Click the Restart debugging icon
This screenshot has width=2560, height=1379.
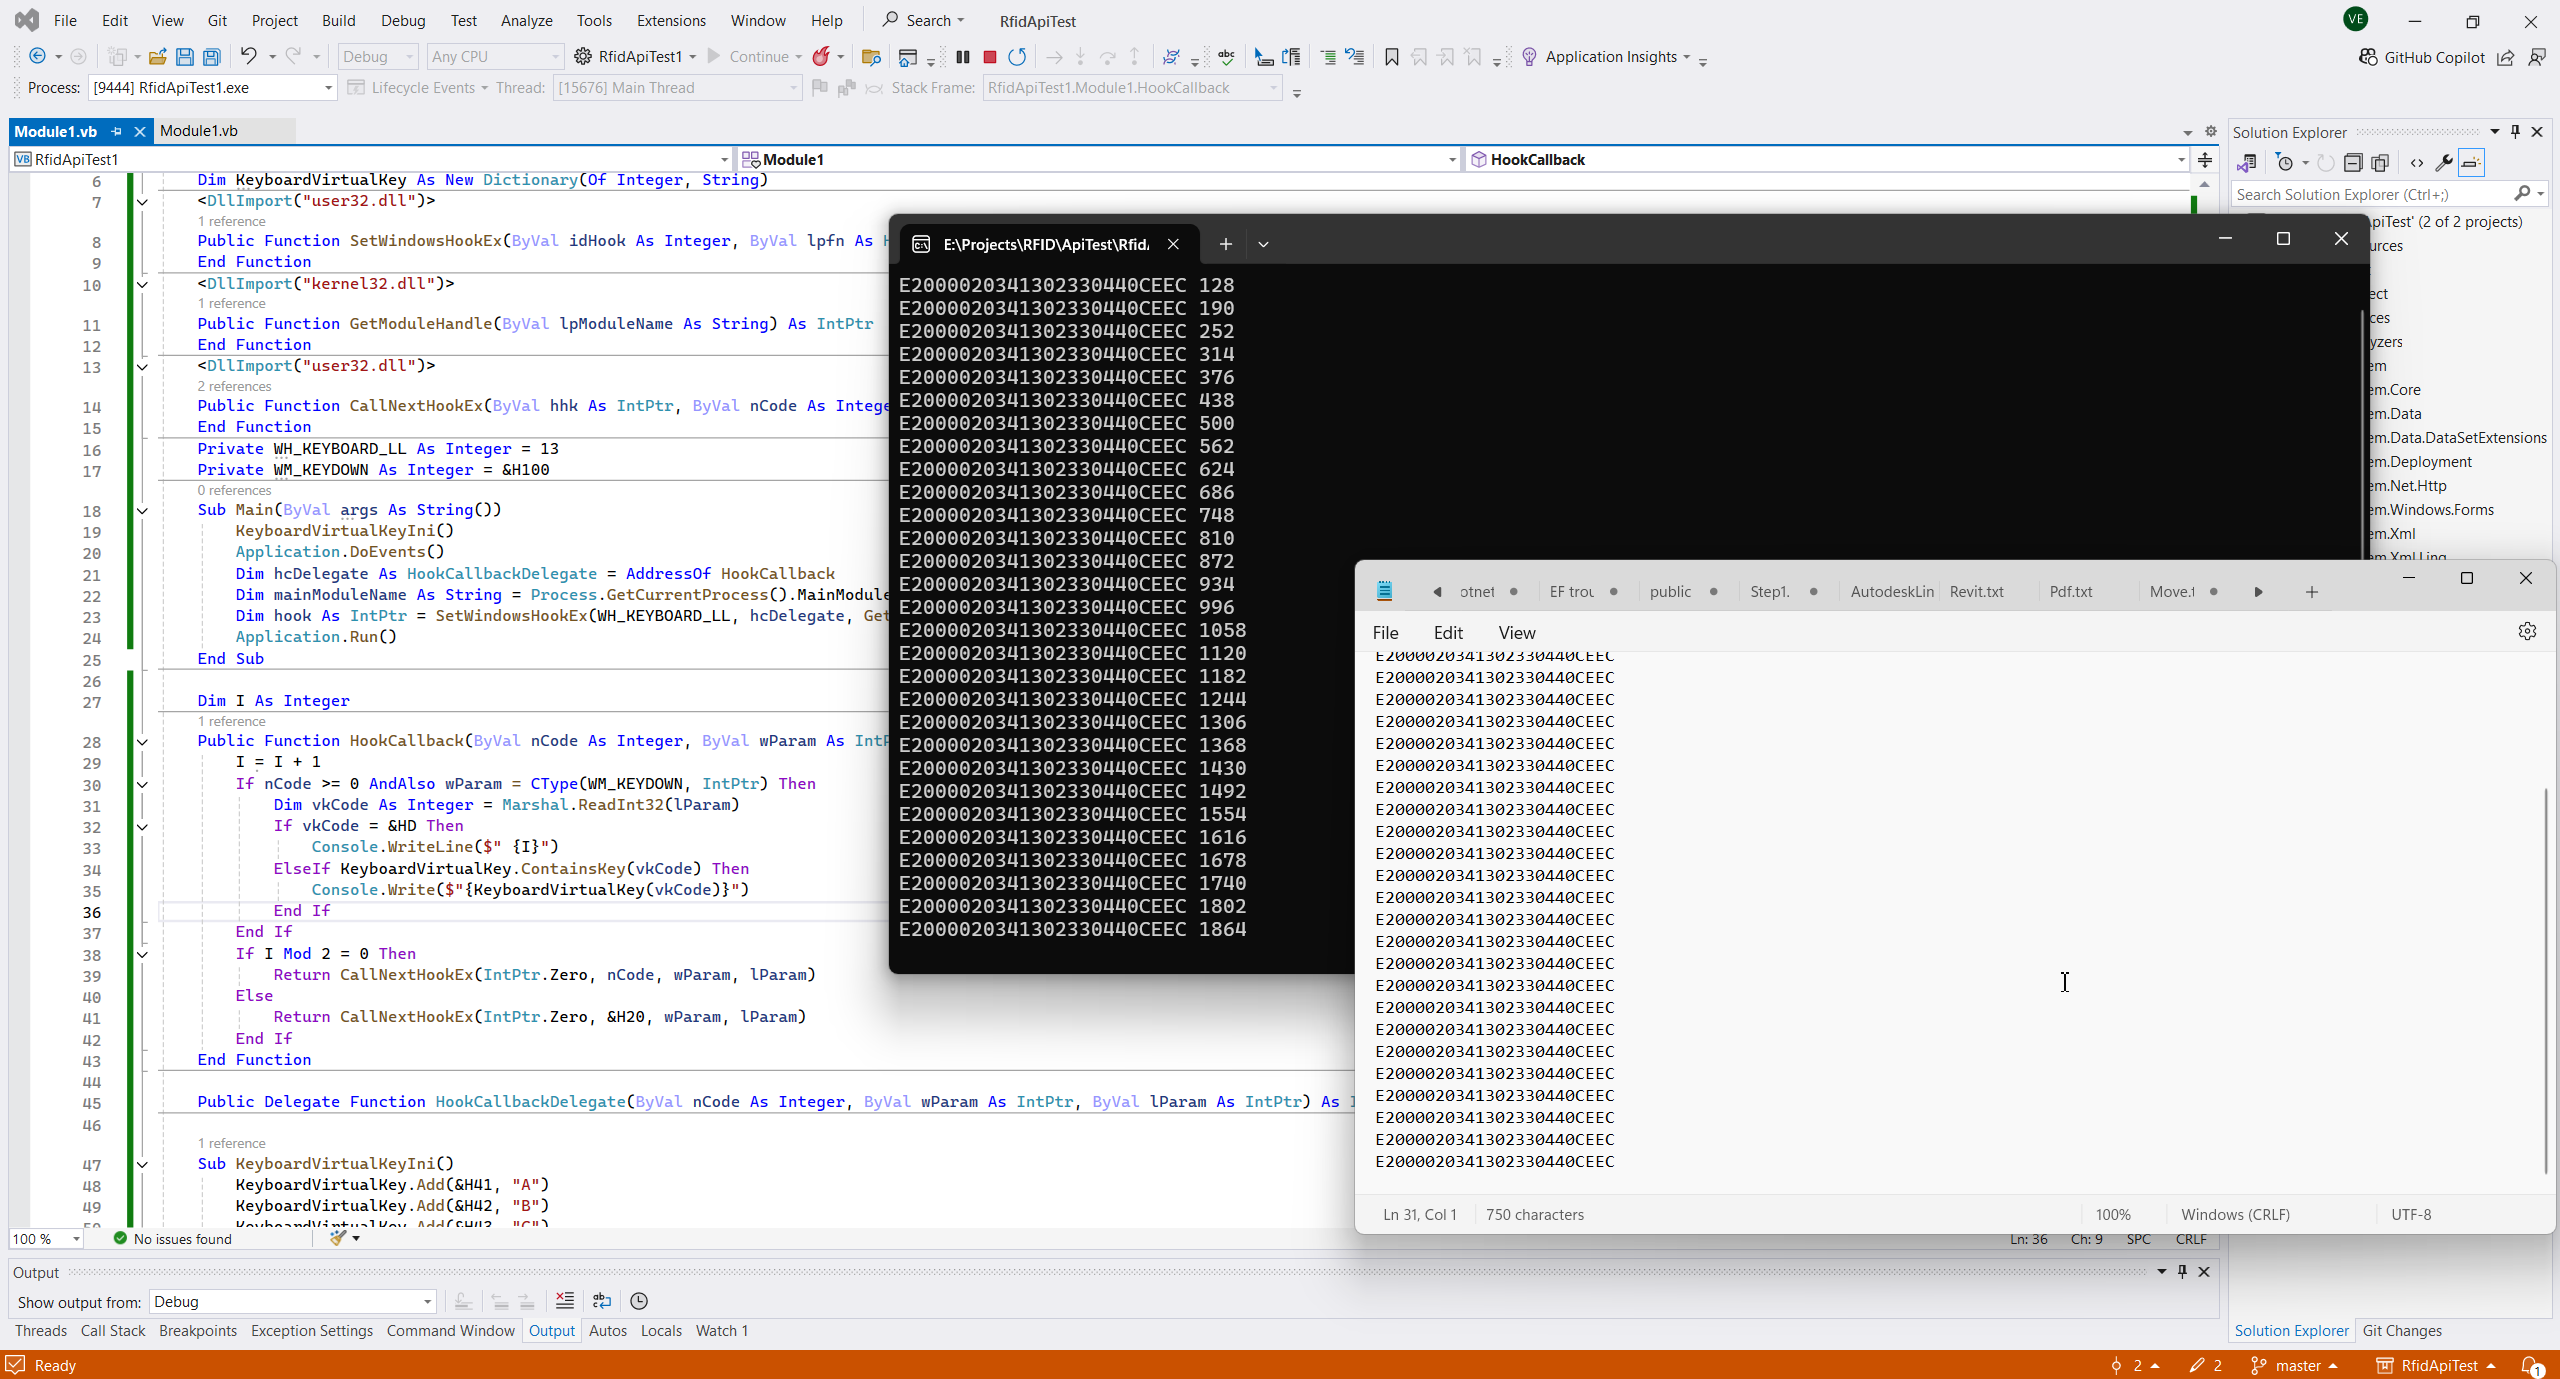click(1017, 57)
